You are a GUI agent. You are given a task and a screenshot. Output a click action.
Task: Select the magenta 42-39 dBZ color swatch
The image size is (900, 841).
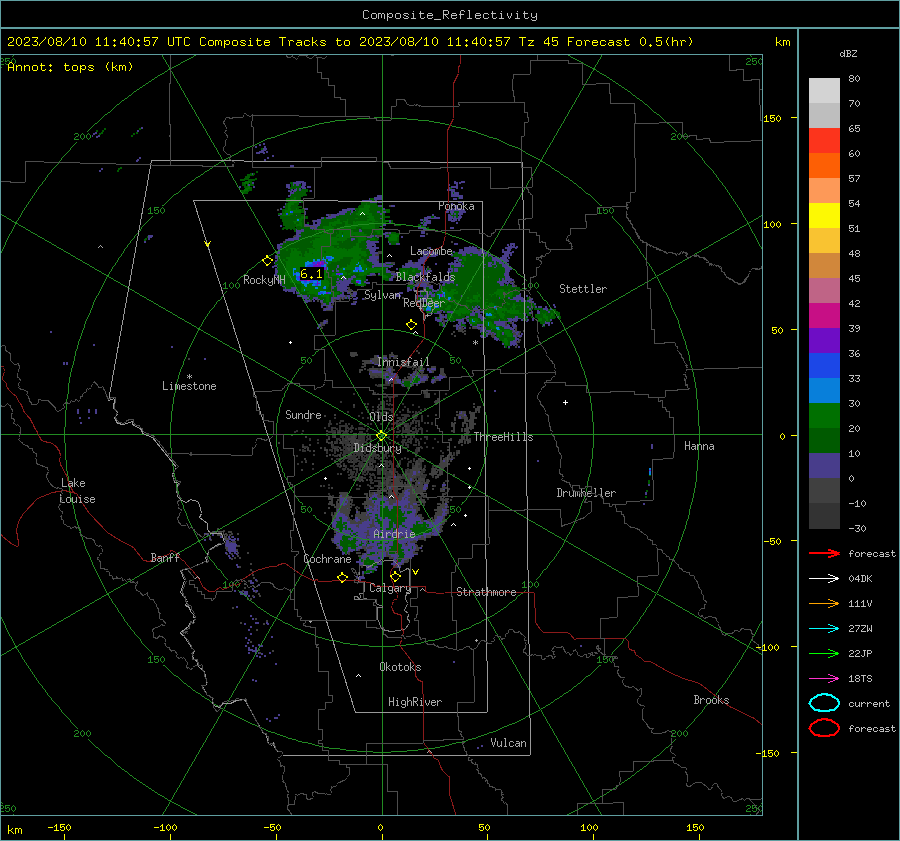824,316
